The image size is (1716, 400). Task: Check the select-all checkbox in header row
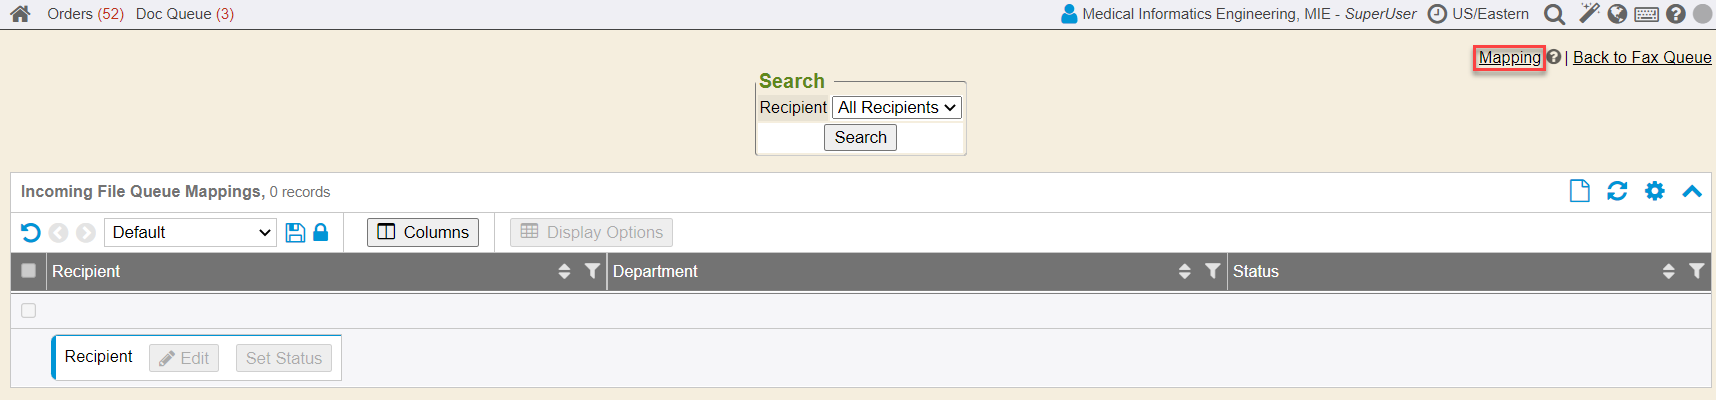coord(28,271)
